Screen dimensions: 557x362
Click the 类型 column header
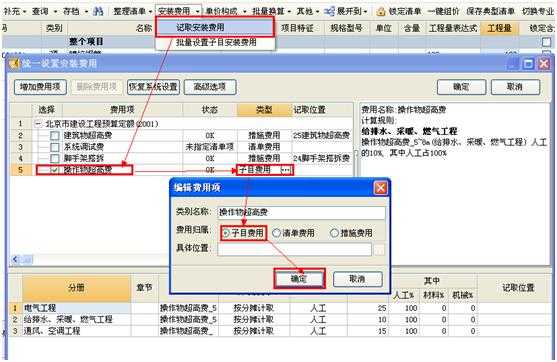pos(264,110)
